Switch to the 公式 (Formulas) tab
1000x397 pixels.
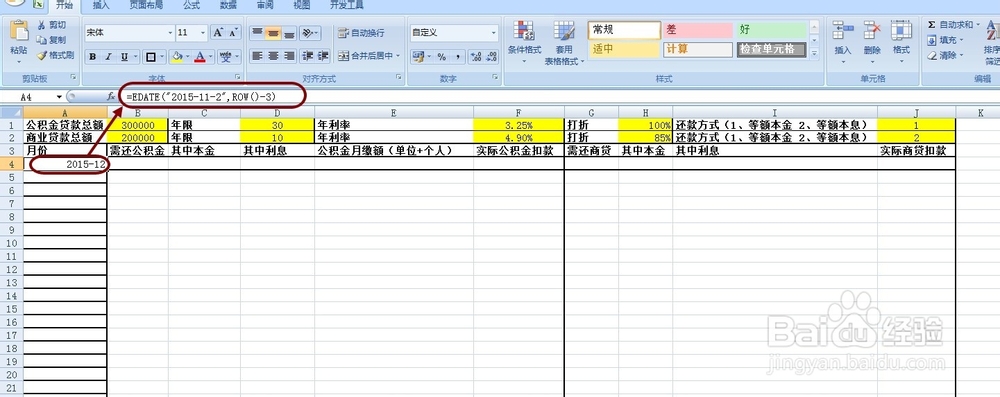coord(191,6)
